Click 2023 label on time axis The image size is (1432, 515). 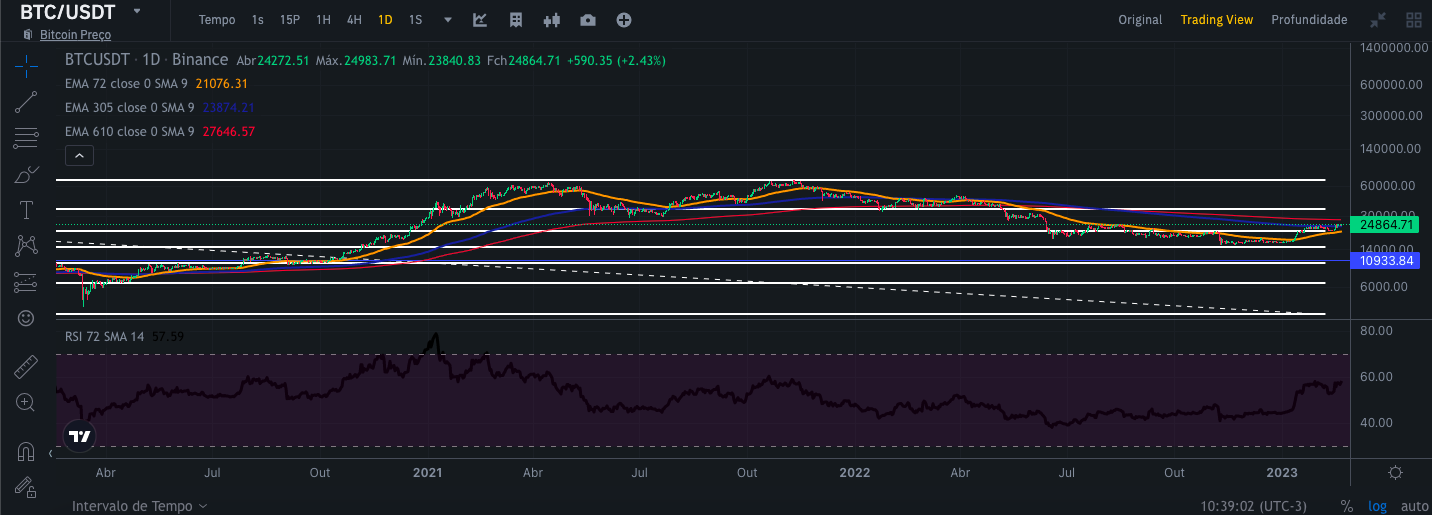click(x=1282, y=472)
